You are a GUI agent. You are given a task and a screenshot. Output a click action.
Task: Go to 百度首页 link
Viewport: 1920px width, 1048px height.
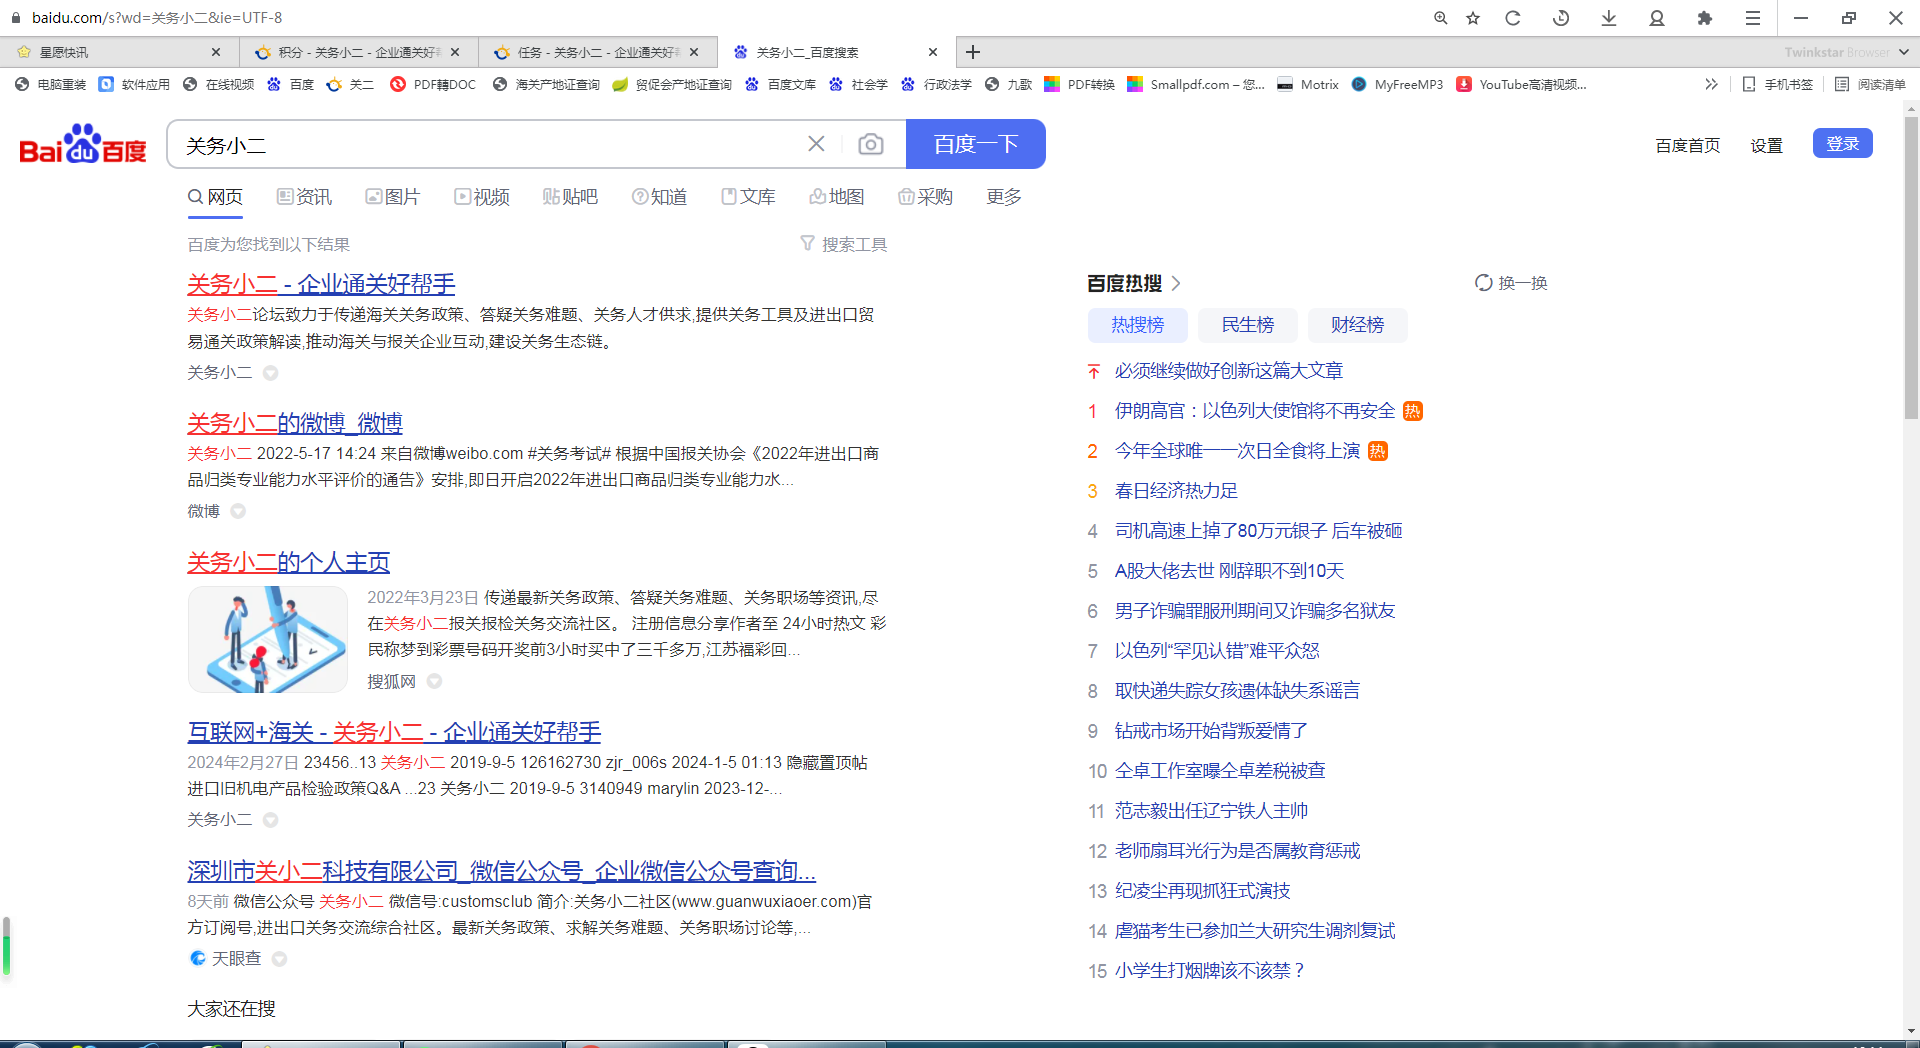[1687, 145]
